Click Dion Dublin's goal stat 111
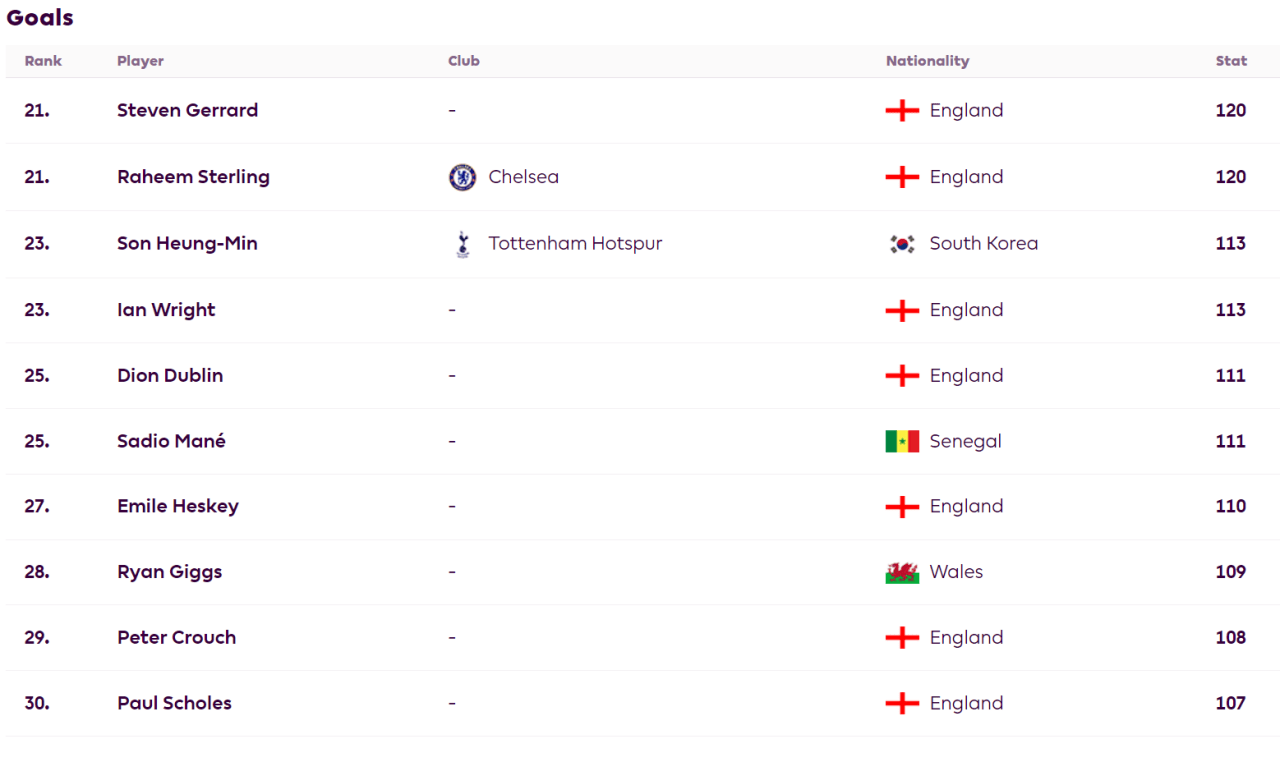The image size is (1280, 762). pos(1230,376)
